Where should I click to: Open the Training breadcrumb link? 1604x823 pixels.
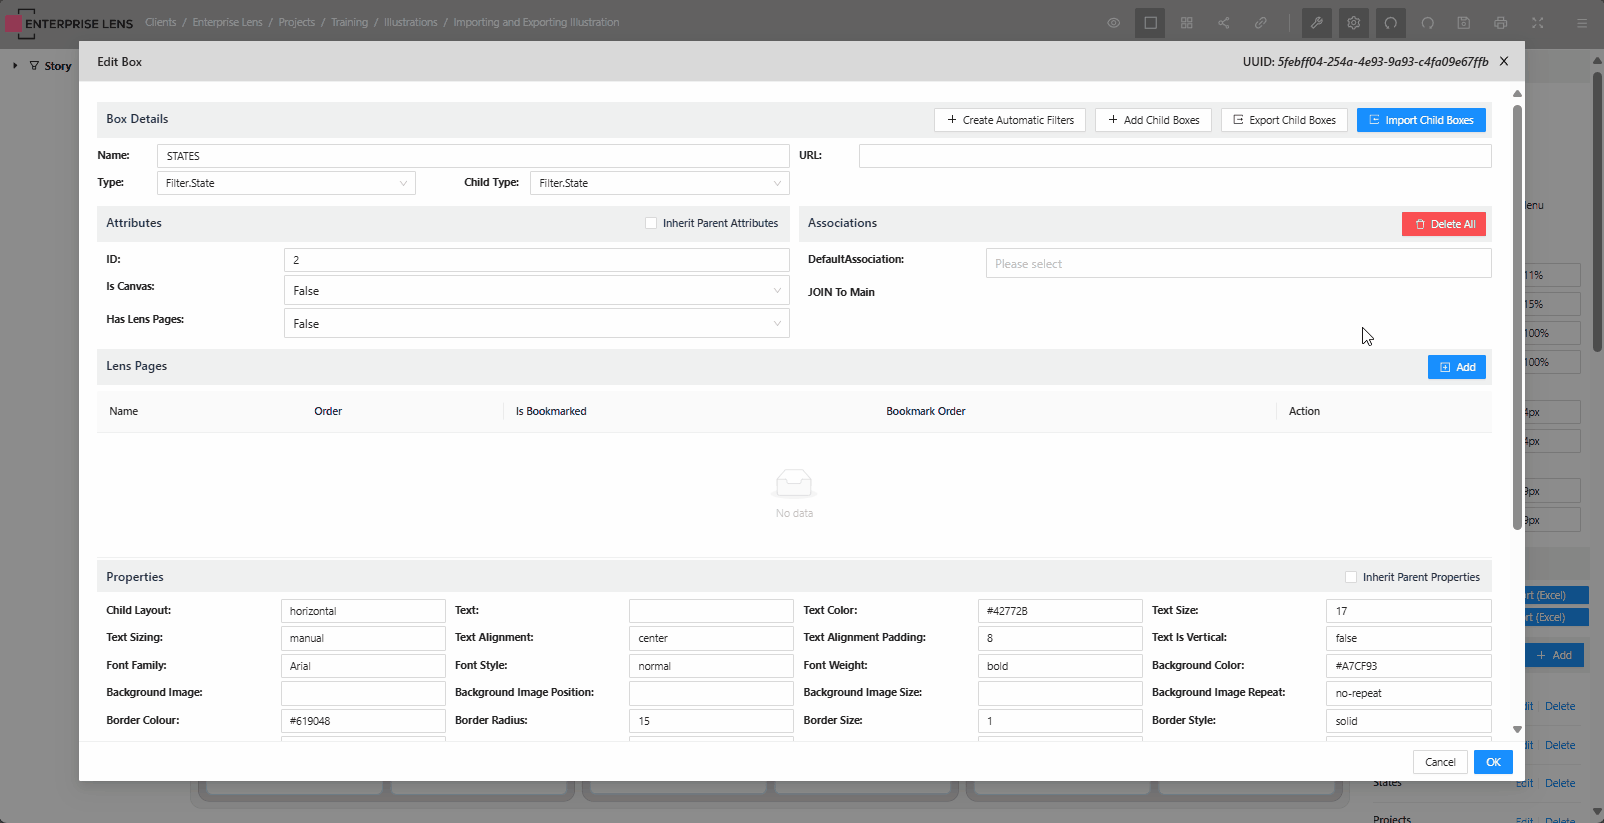tap(349, 22)
